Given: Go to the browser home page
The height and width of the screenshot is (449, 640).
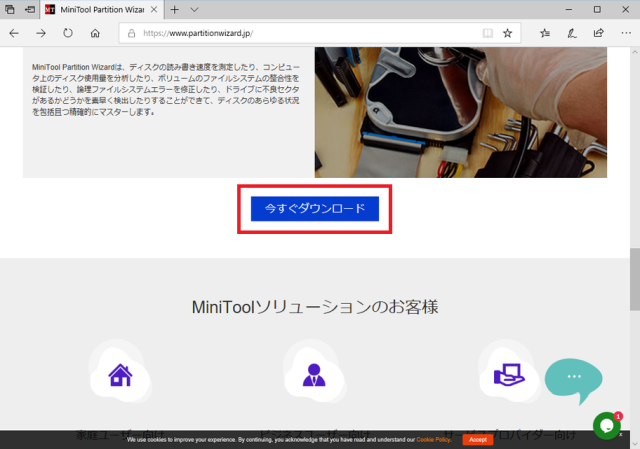Looking at the screenshot, I should [x=95, y=33].
